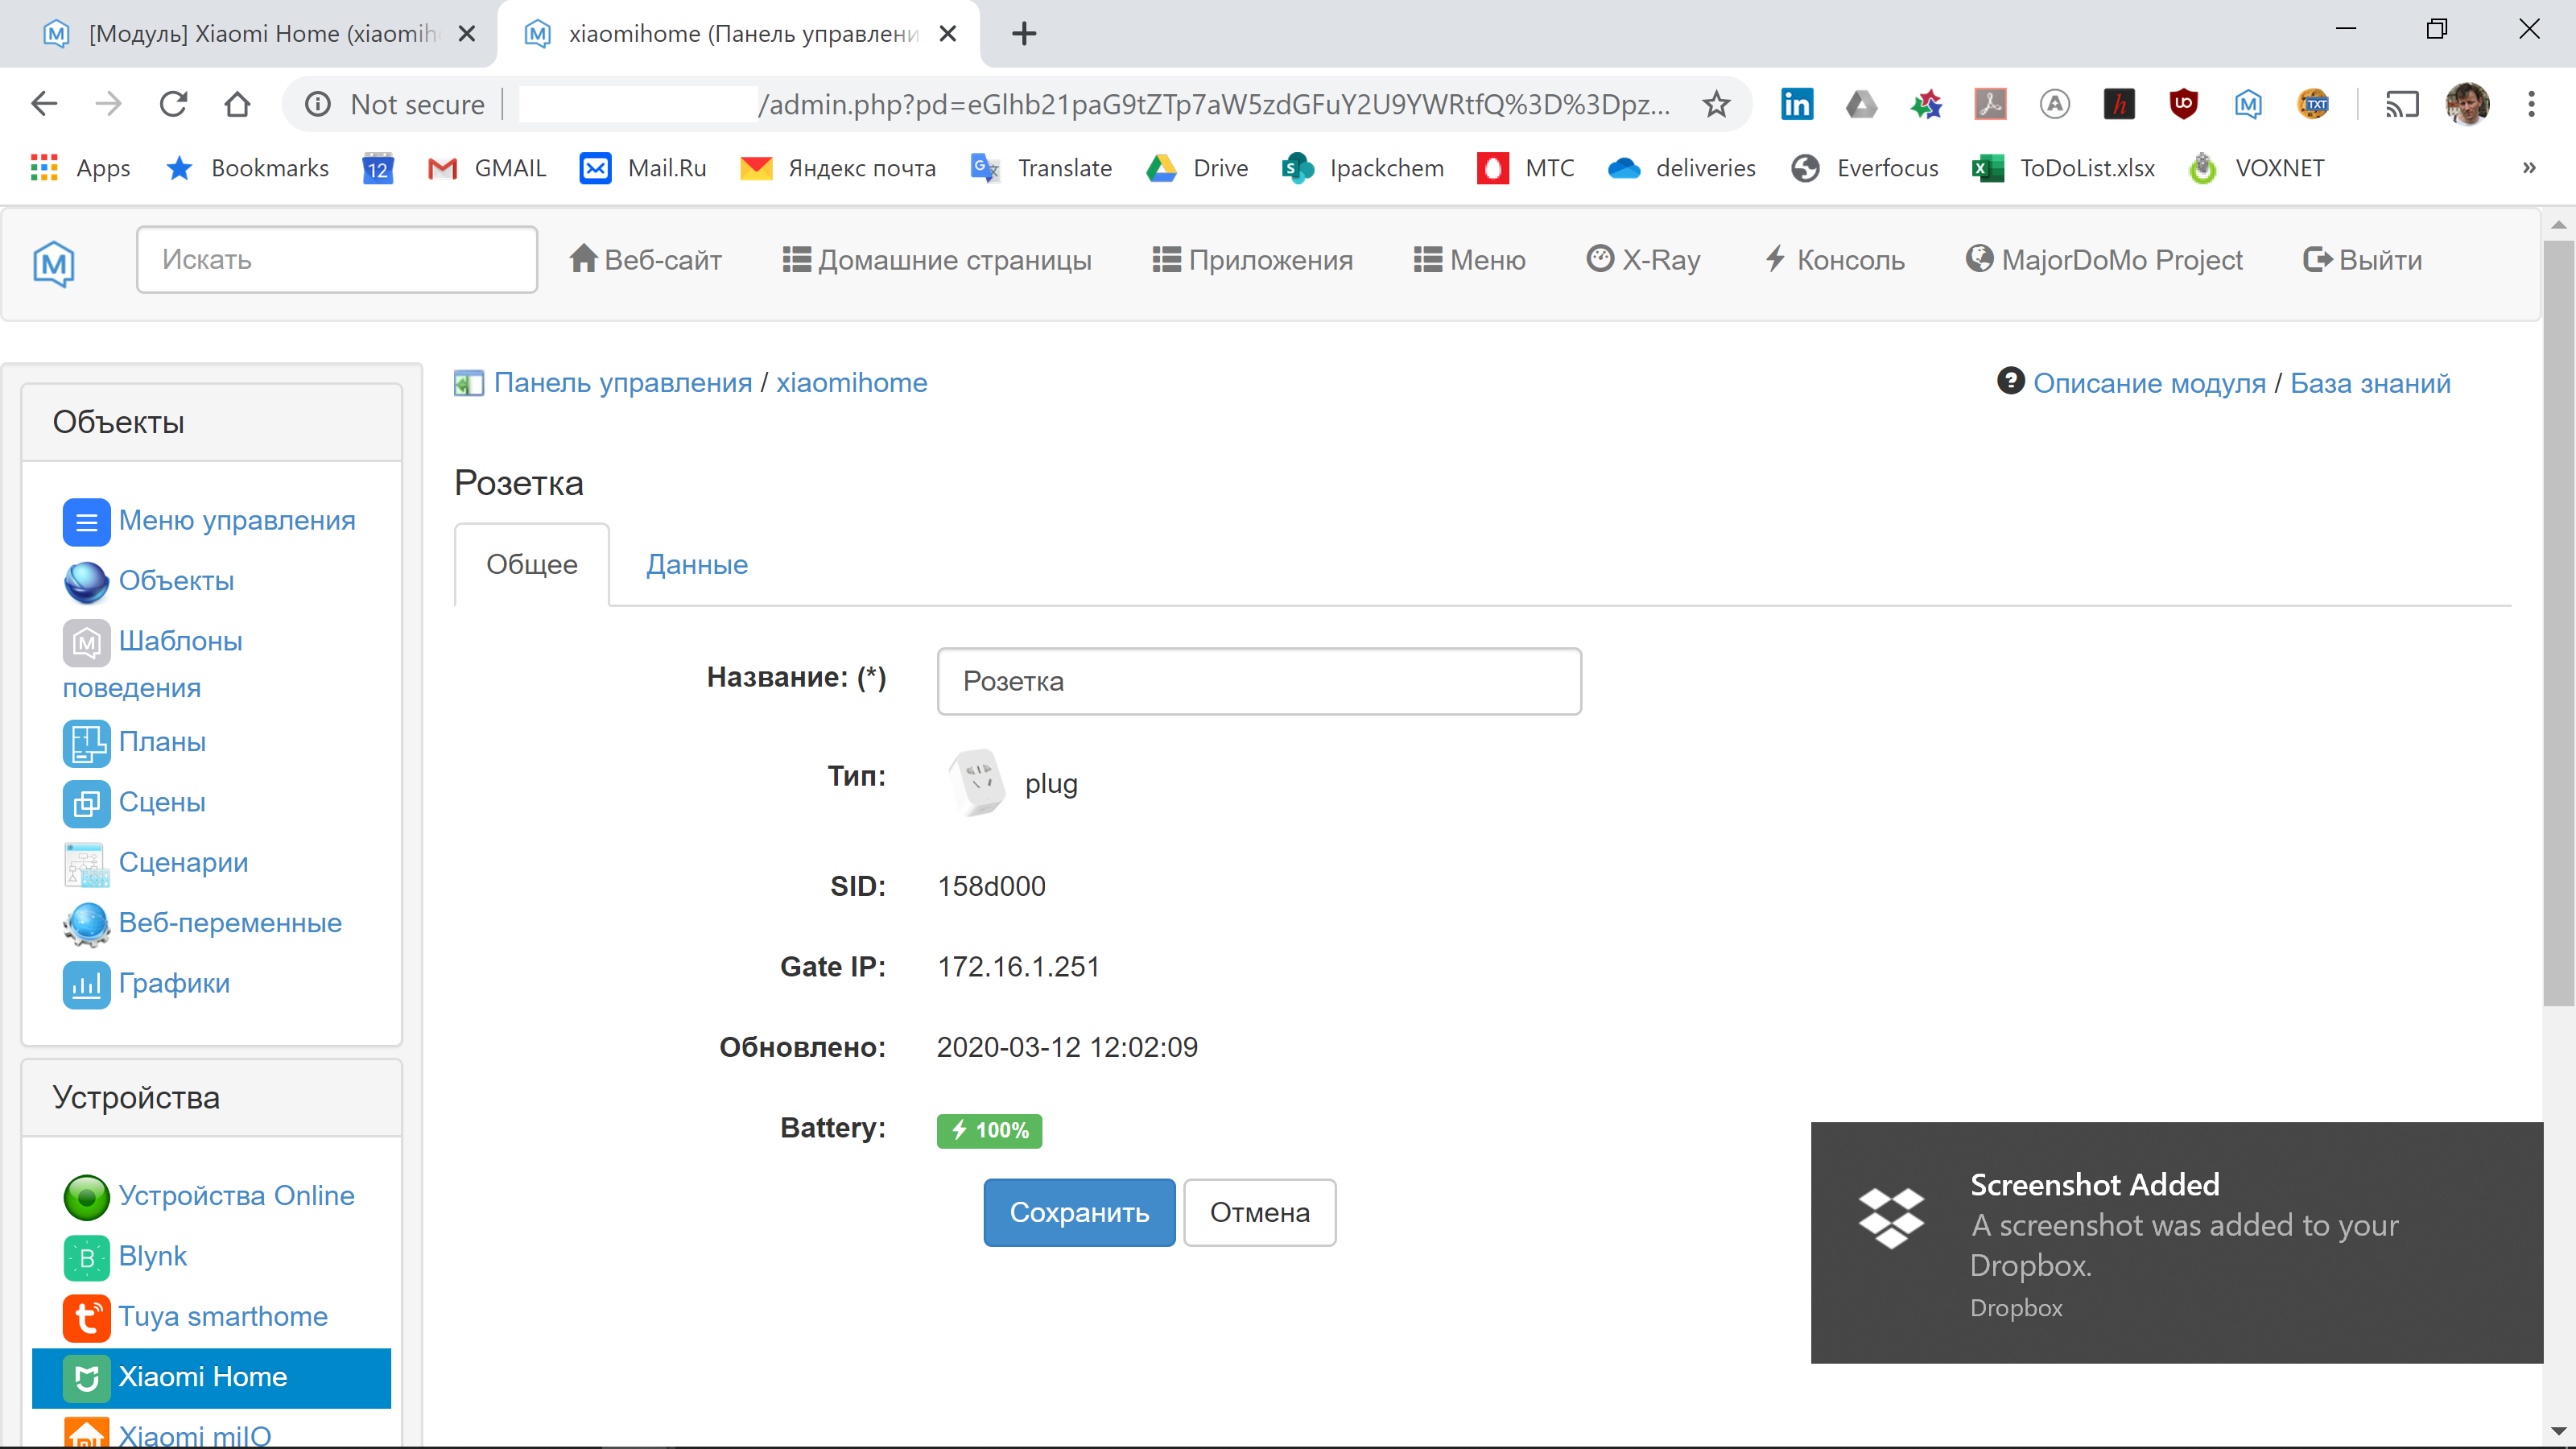Switch to the Данные tab
2576x1449 pixels.
(x=696, y=565)
